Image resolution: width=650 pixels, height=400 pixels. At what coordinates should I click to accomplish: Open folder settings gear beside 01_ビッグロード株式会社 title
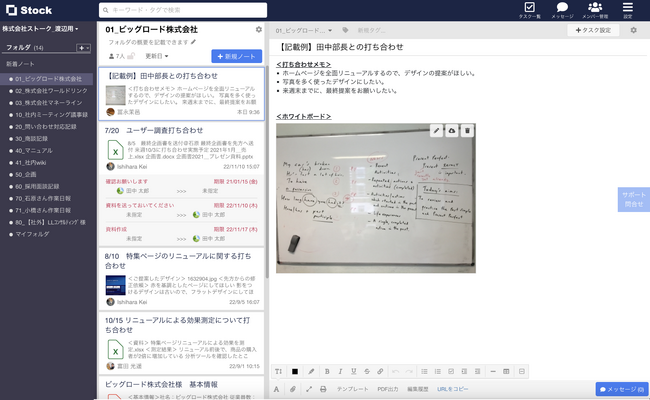[259, 29]
